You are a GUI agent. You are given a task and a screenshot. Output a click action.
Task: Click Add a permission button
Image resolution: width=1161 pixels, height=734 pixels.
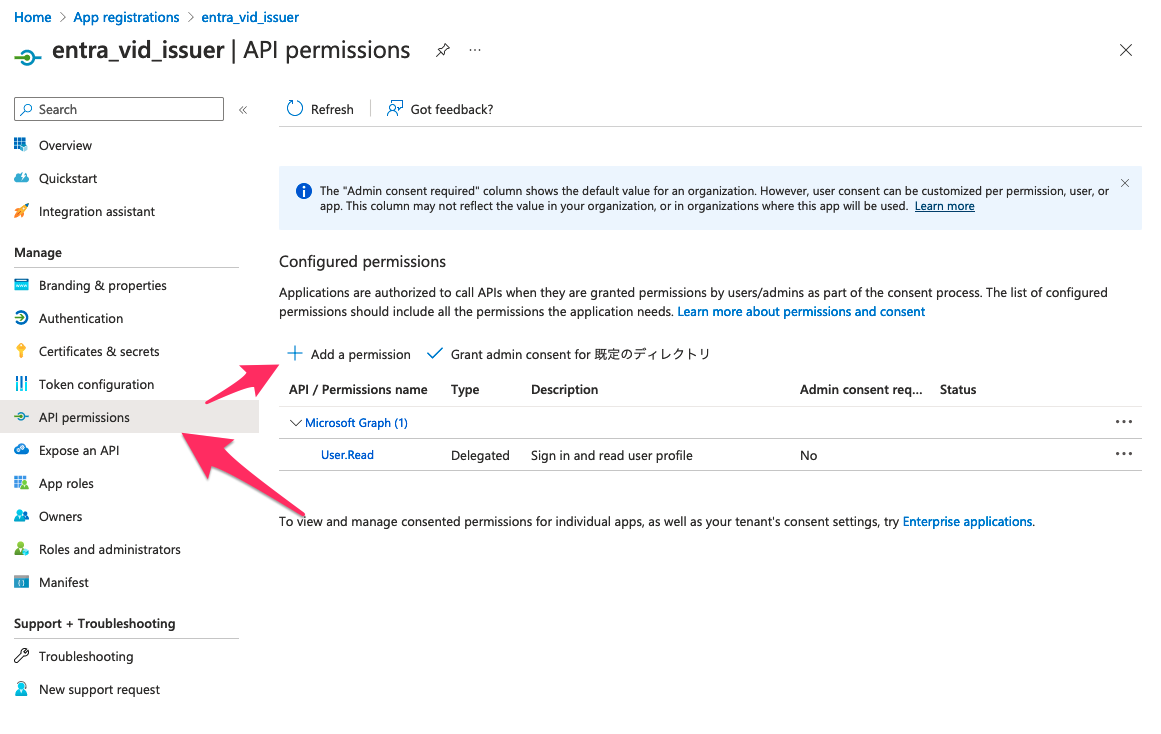350,354
